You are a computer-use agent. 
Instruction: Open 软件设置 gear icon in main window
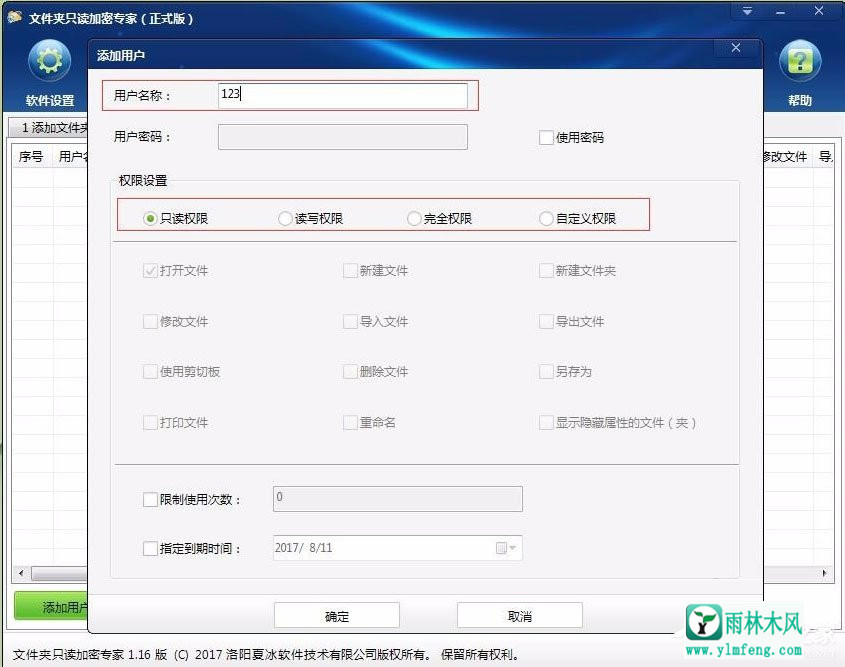(50, 61)
